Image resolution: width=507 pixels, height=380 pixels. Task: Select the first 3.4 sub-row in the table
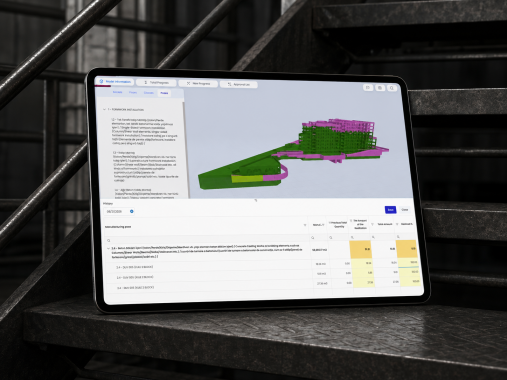tap(135, 267)
